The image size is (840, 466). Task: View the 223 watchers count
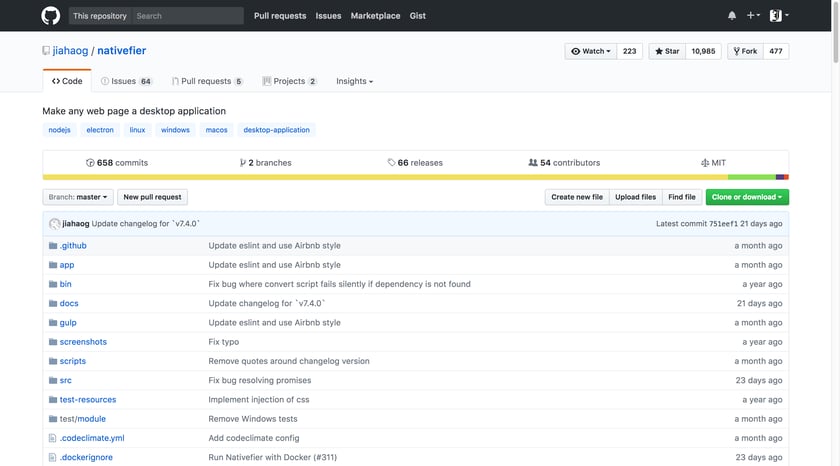point(629,51)
